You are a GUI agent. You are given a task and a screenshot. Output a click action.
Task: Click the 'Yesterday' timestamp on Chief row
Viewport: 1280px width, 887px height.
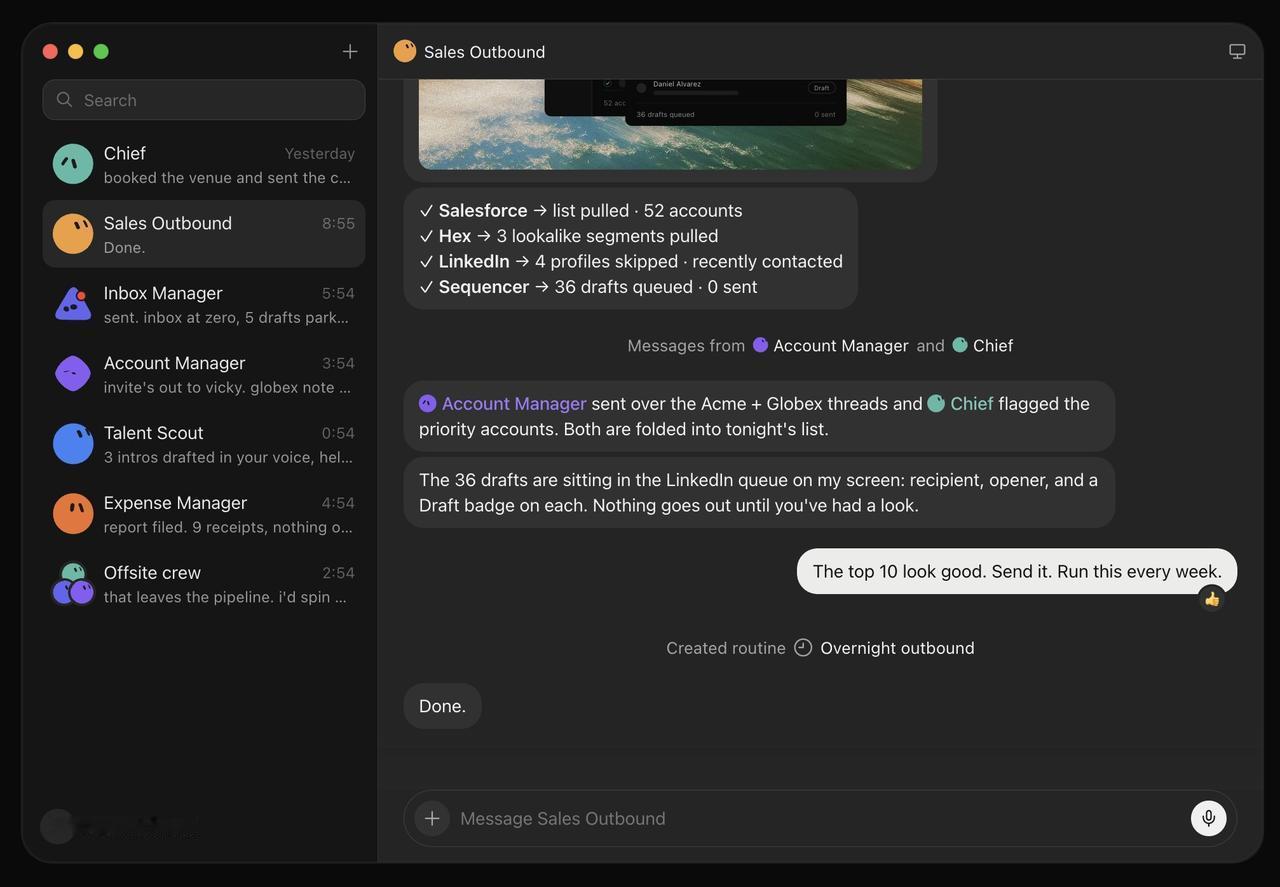point(320,154)
